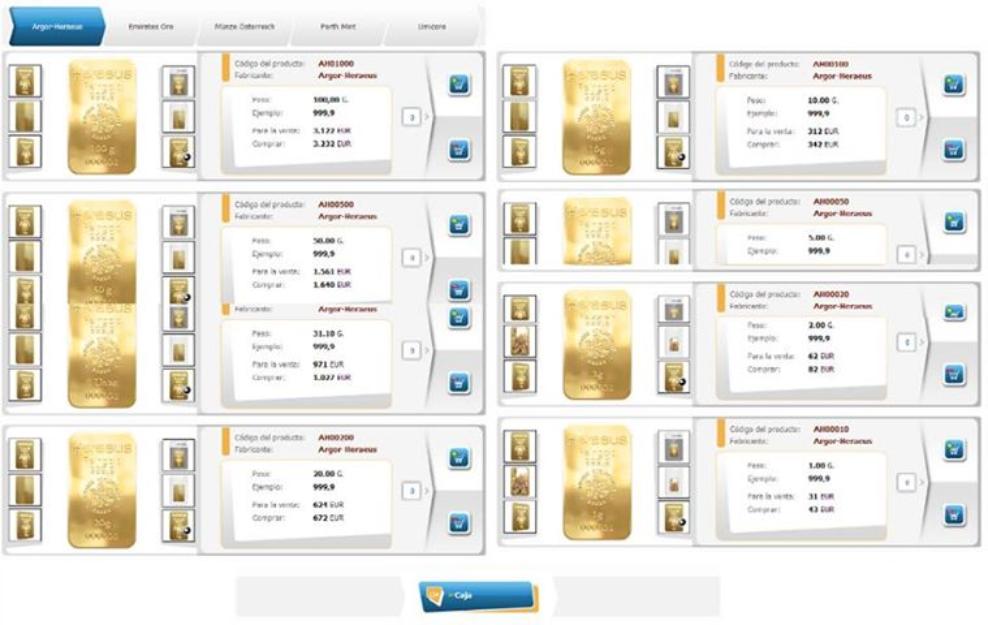The width and height of the screenshot is (988, 625).
Task: Focus the quantity box for the 10 g bar
Action: (906, 117)
